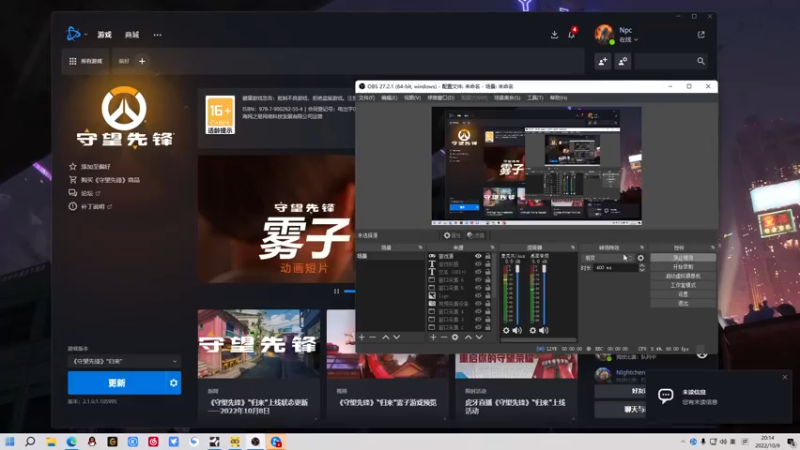
Task: Open the 游戏 tab in Battle.net
Action: [105, 35]
